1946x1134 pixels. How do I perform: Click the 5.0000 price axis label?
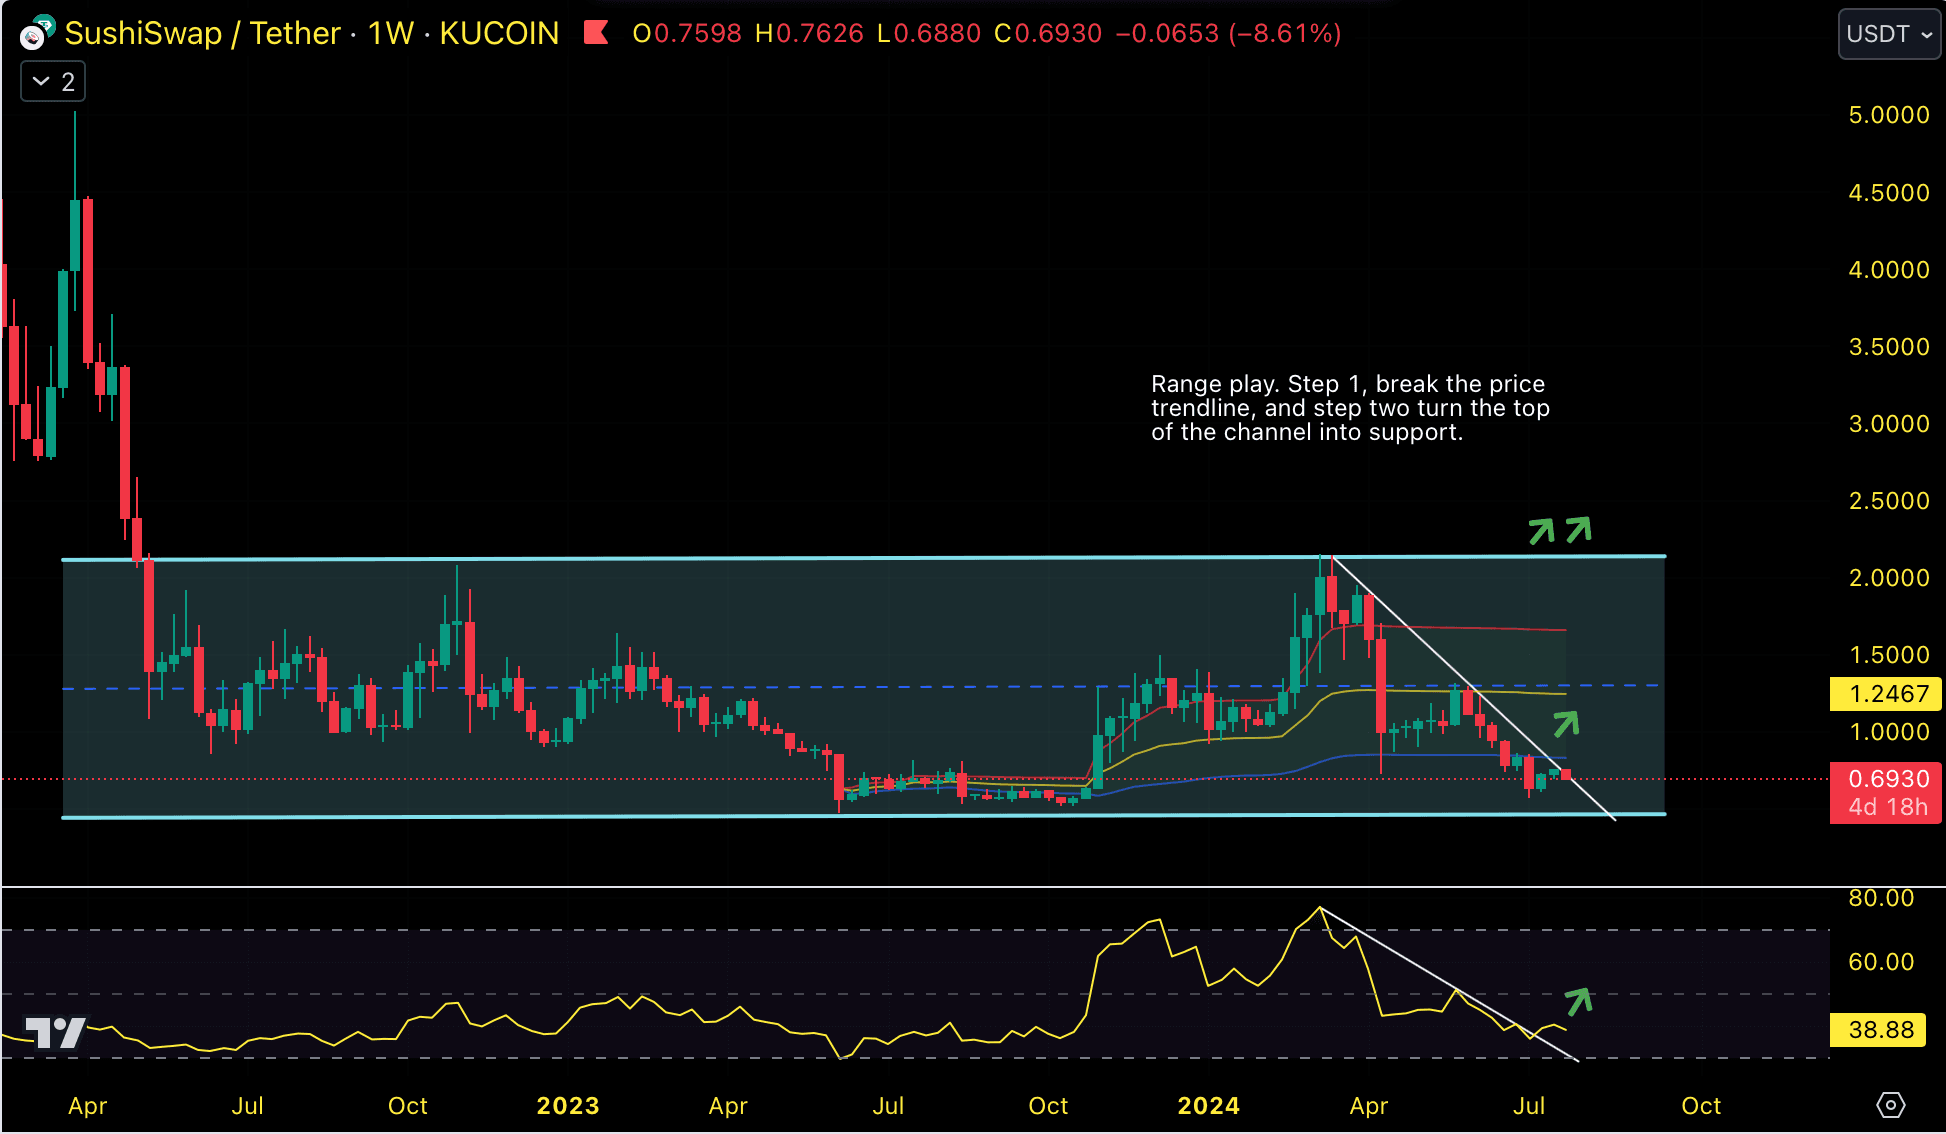(x=1889, y=115)
